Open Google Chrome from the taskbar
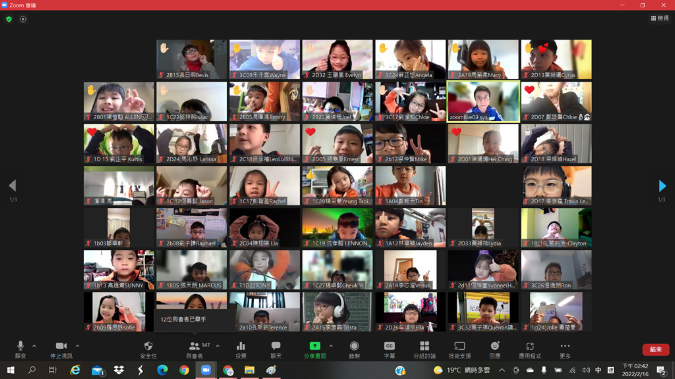Image resolution: width=675 pixels, height=379 pixels. tap(184, 370)
